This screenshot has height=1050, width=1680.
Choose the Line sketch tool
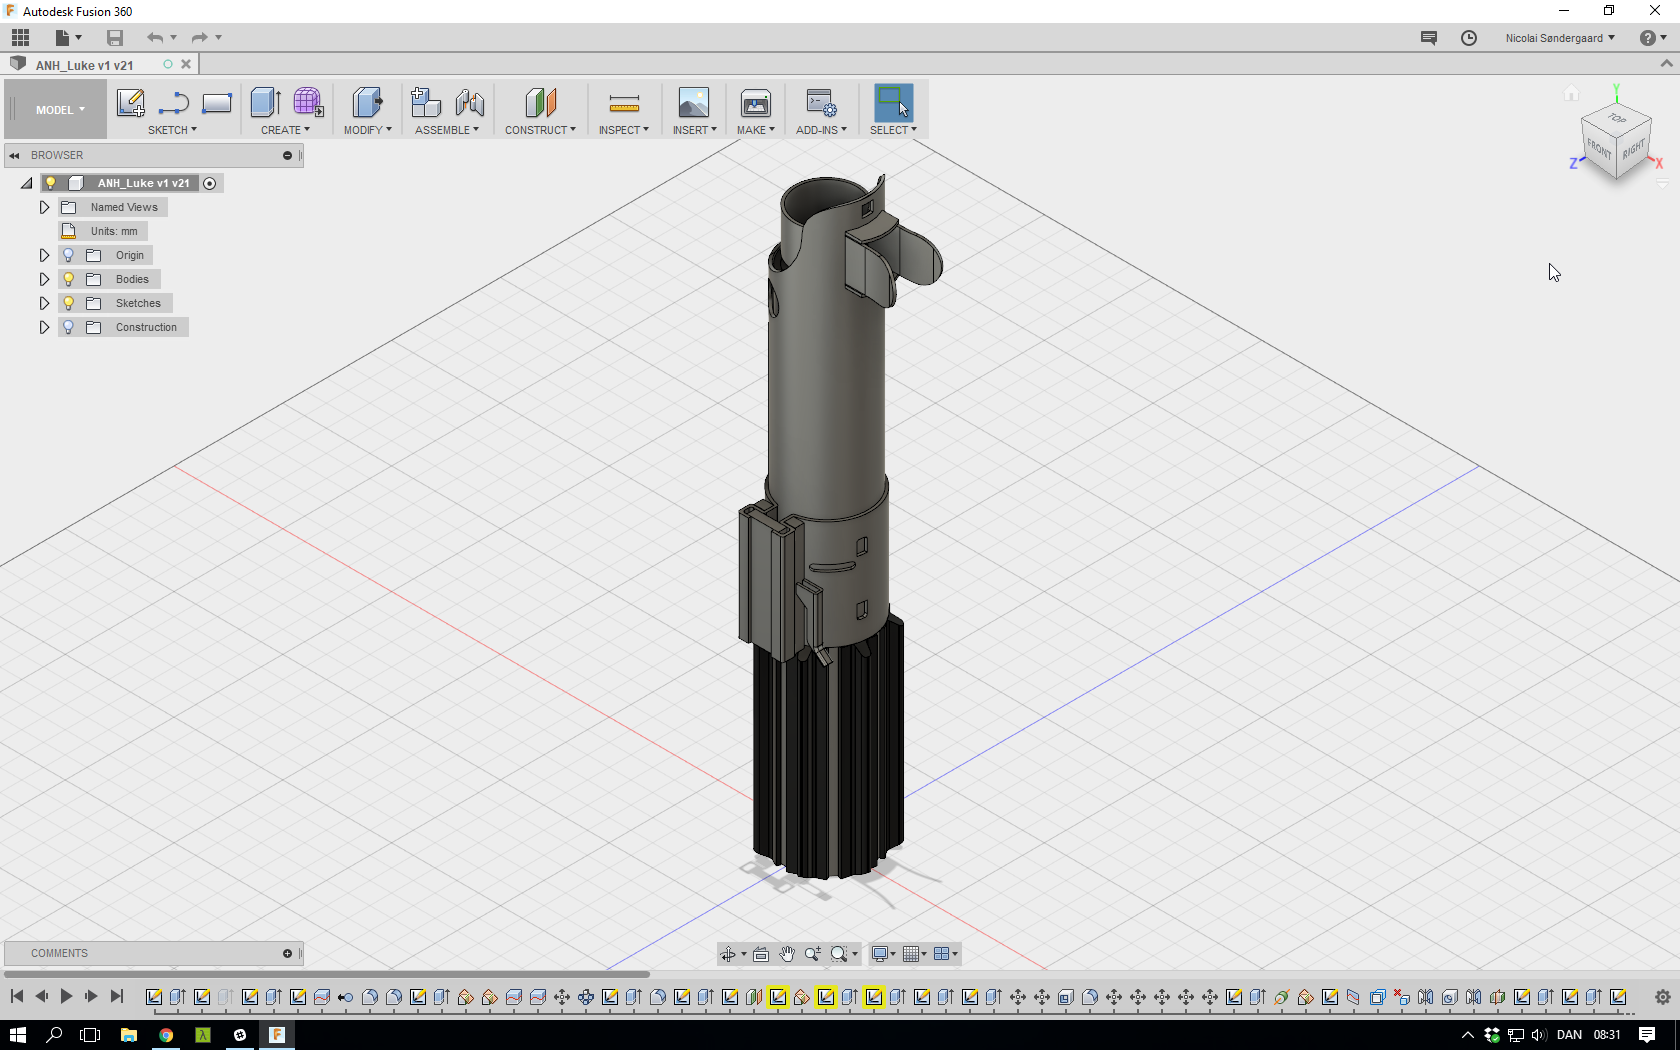[x=174, y=103]
